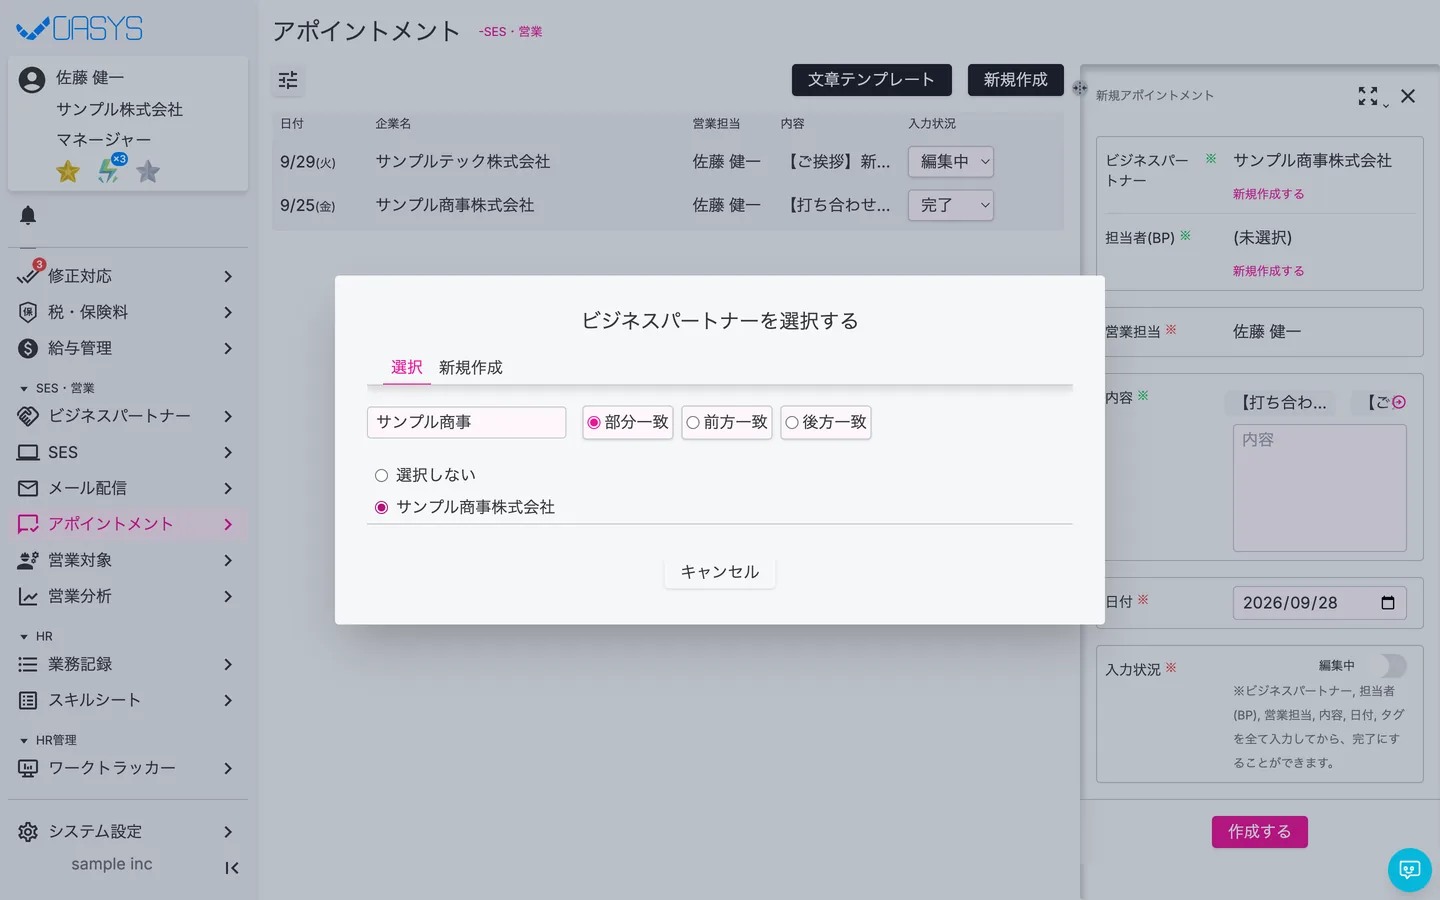This screenshot has width=1440, height=900.
Task: Choose the 選択しない radio option
Action: pyautogui.click(x=381, y=475)
